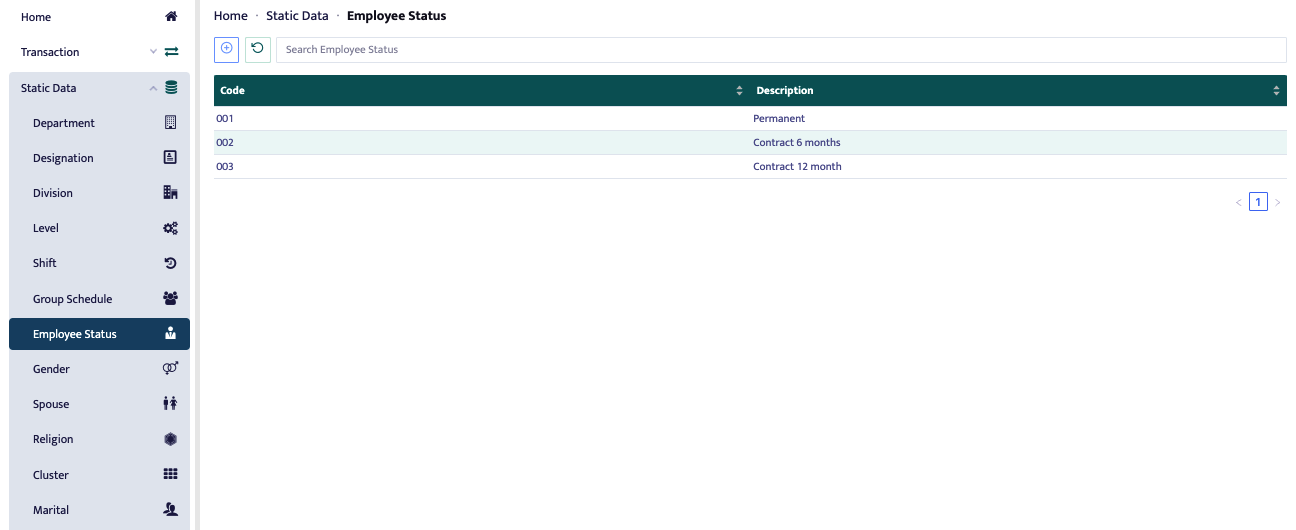Click the Religion hexagon icon

tap(170, 439)
